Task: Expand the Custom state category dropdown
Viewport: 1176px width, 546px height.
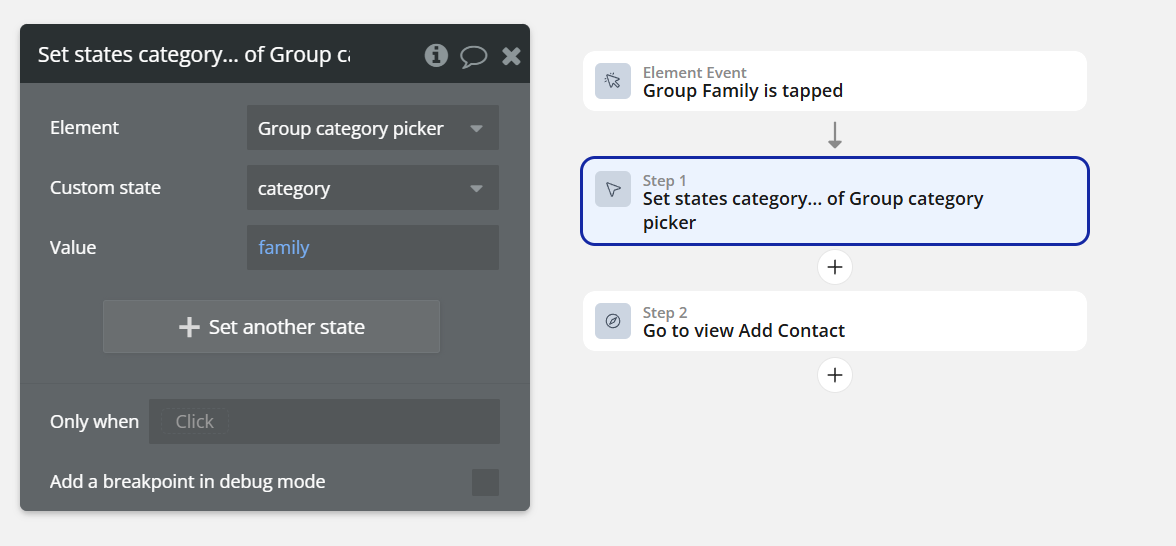Action: (372, 188)
